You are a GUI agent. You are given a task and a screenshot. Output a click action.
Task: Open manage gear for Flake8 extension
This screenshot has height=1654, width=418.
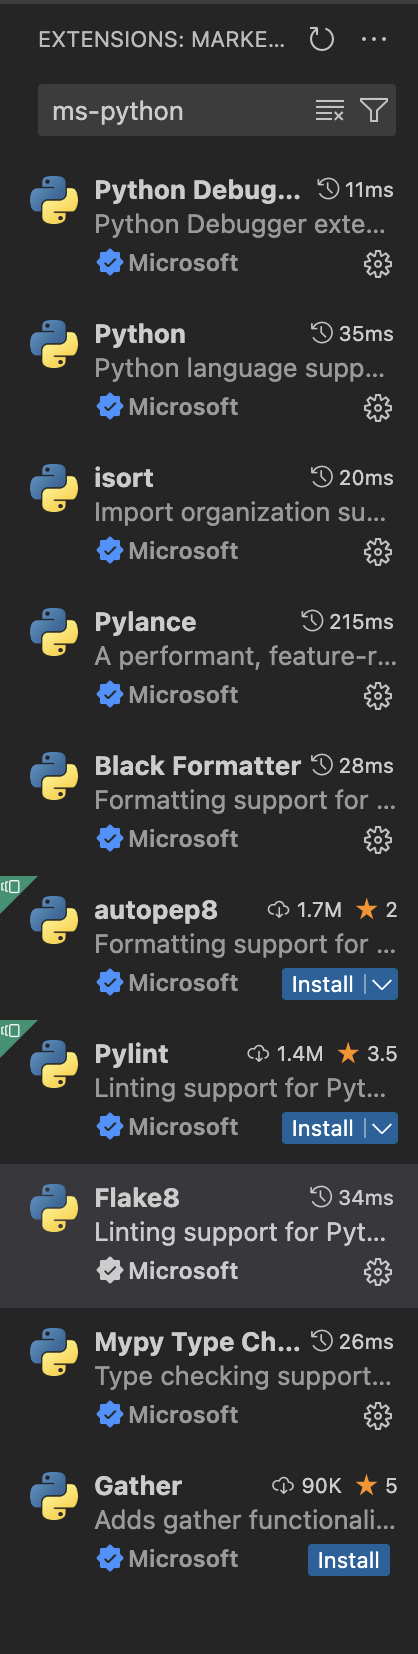click(377, 1272)
